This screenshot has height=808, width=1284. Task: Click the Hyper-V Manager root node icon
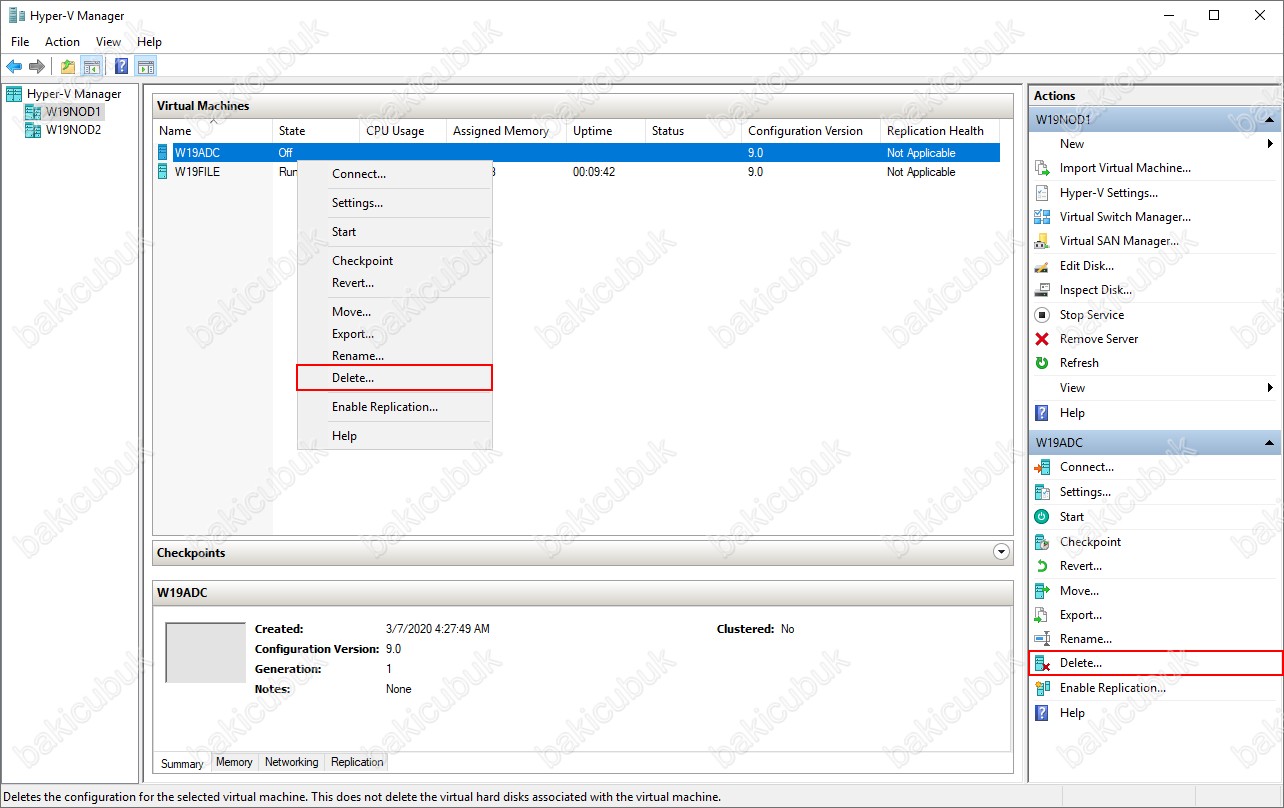(14, 94)
